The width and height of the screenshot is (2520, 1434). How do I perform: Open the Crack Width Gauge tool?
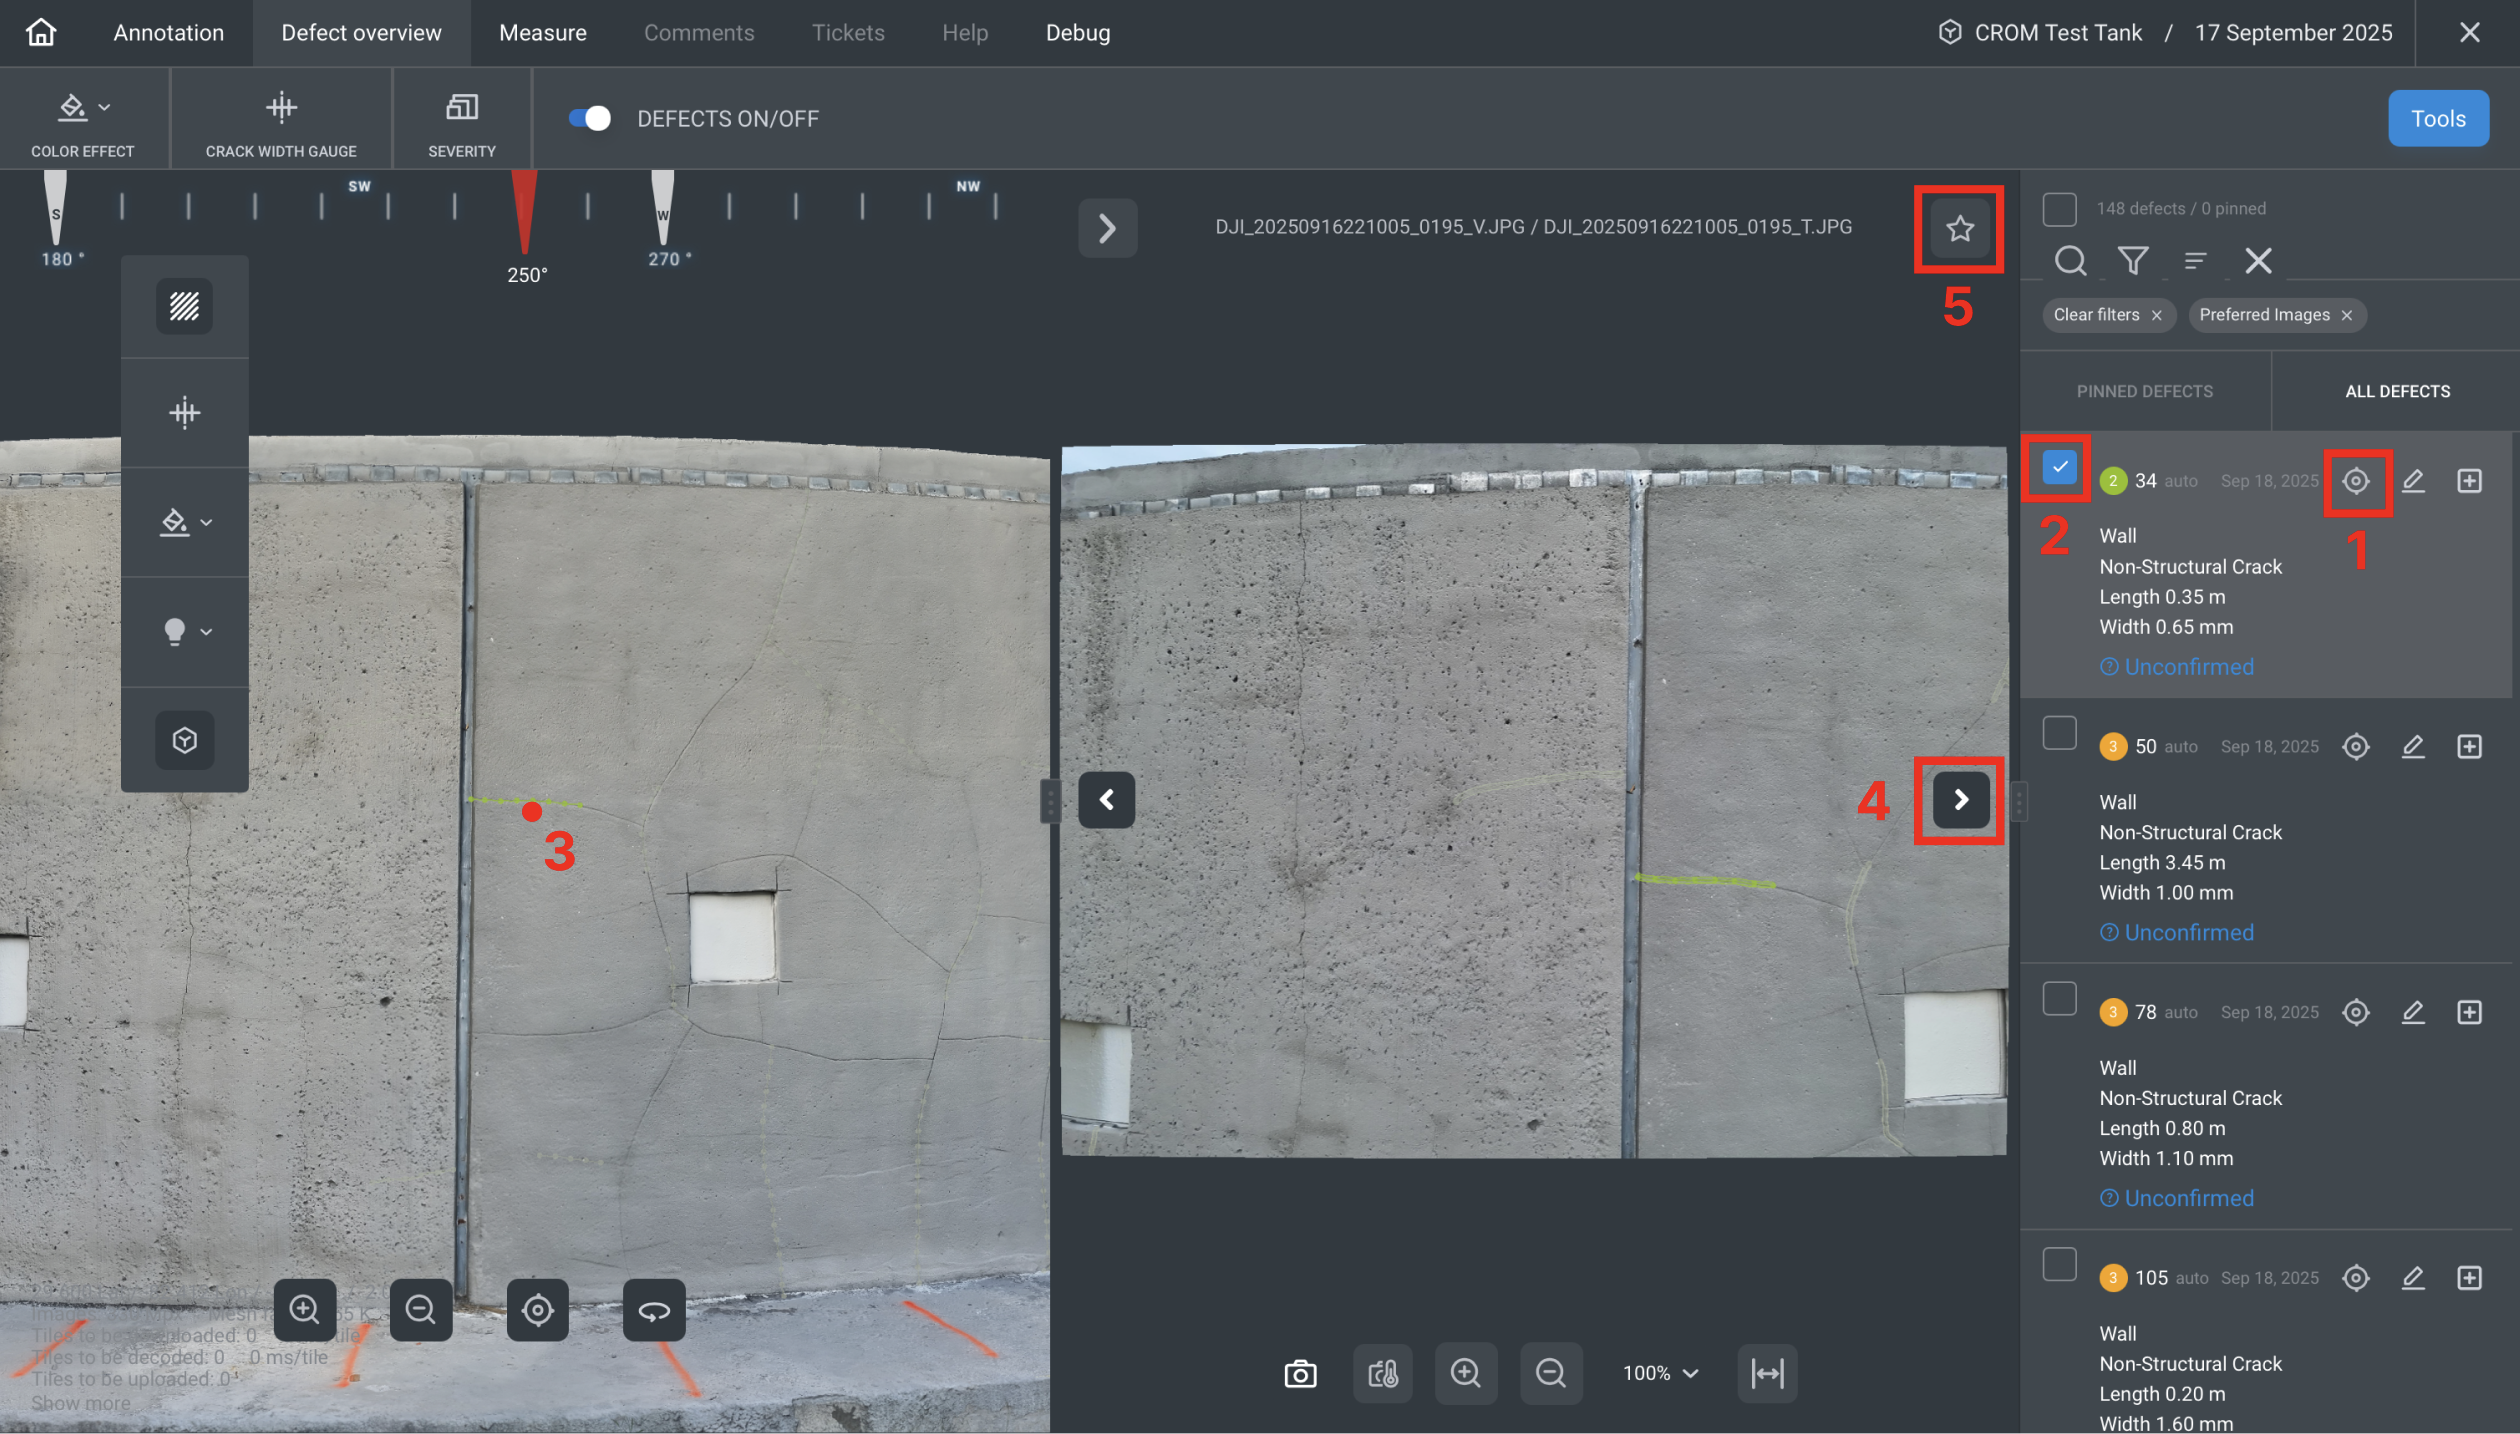pos(281,120)
